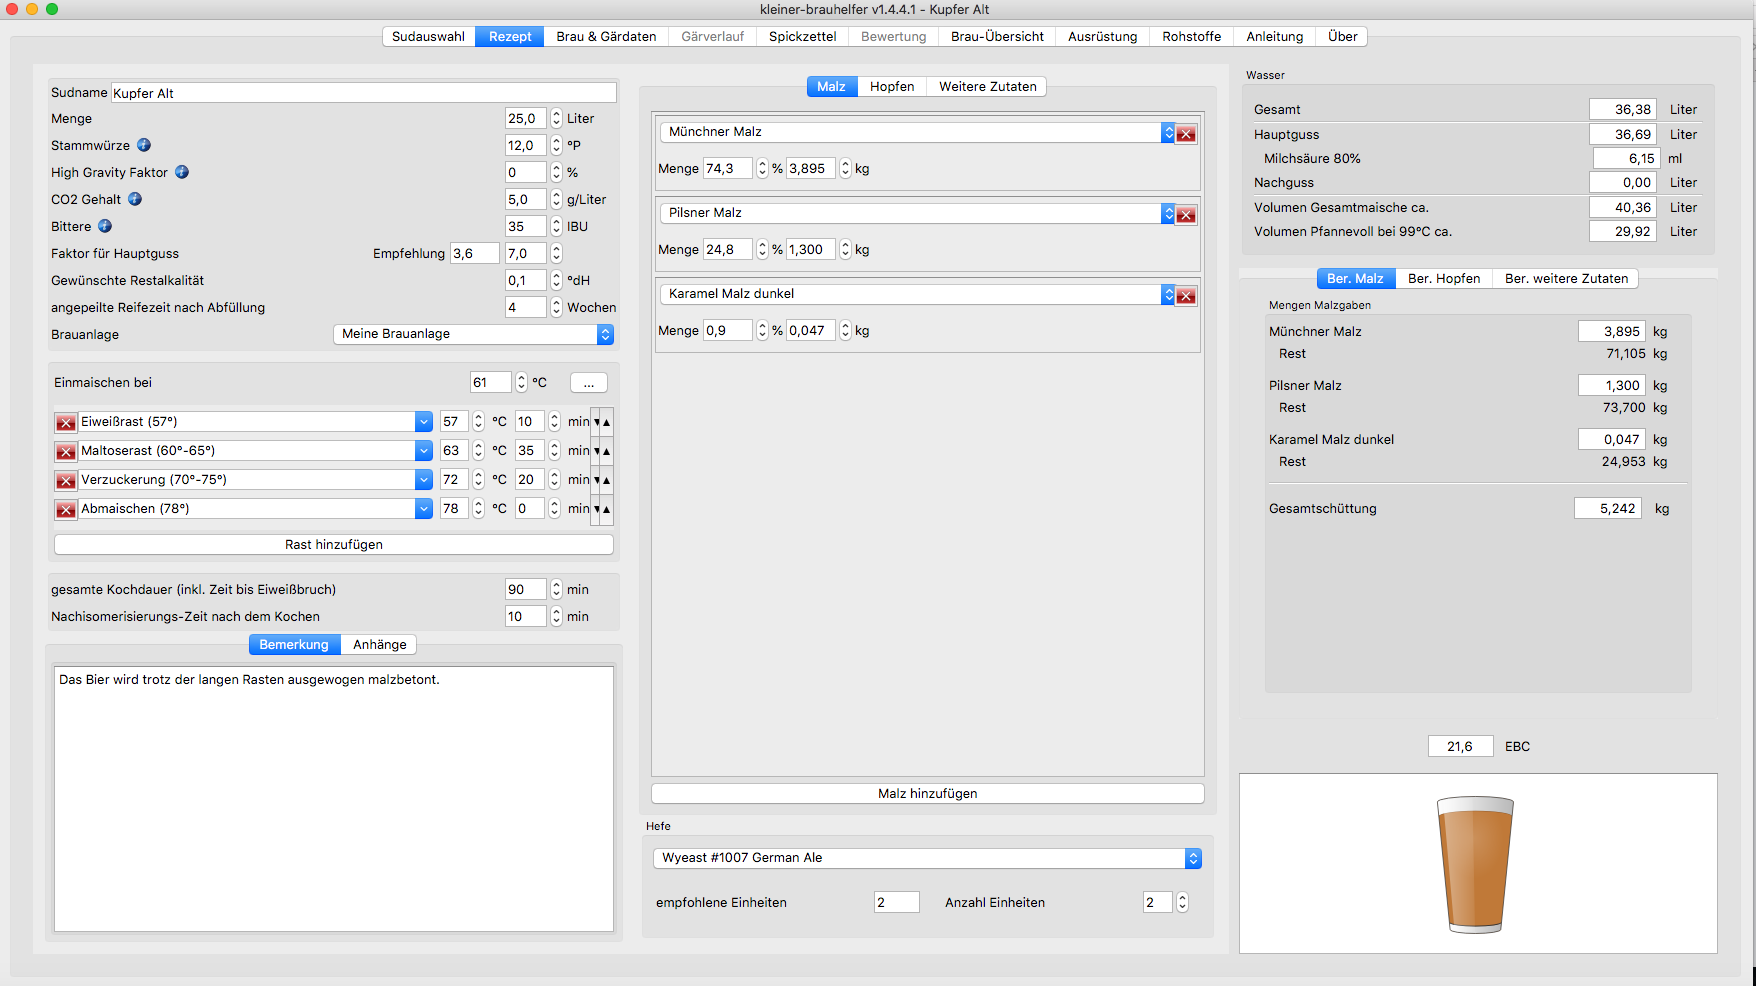
Task: Select the Anhänge tab
Action: (x=379, y=645)
